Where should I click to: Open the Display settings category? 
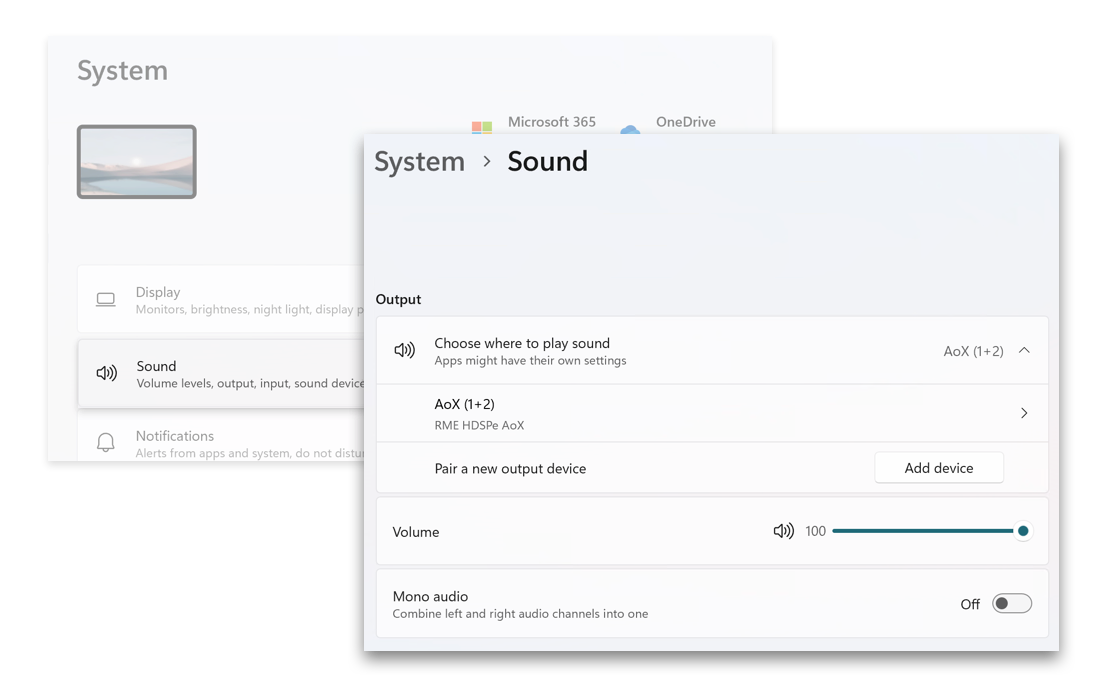click(x=158, y=292)
